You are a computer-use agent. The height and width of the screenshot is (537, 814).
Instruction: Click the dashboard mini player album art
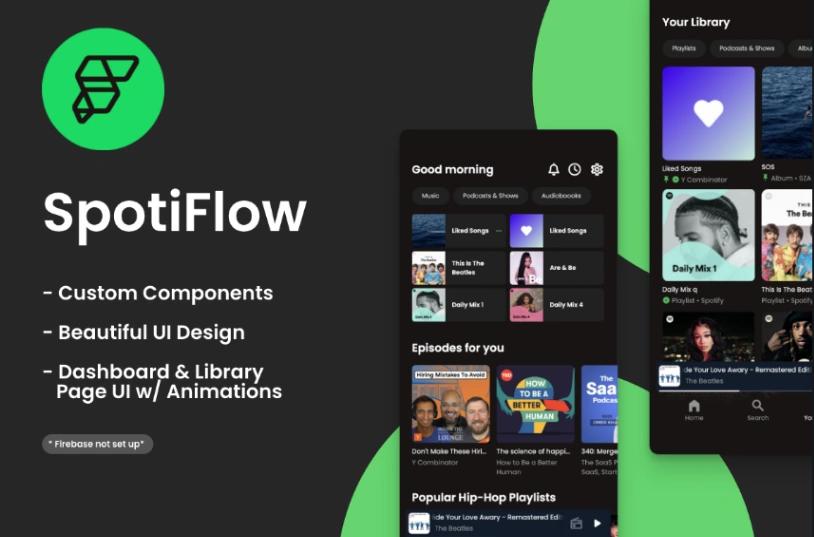(419, 523)
